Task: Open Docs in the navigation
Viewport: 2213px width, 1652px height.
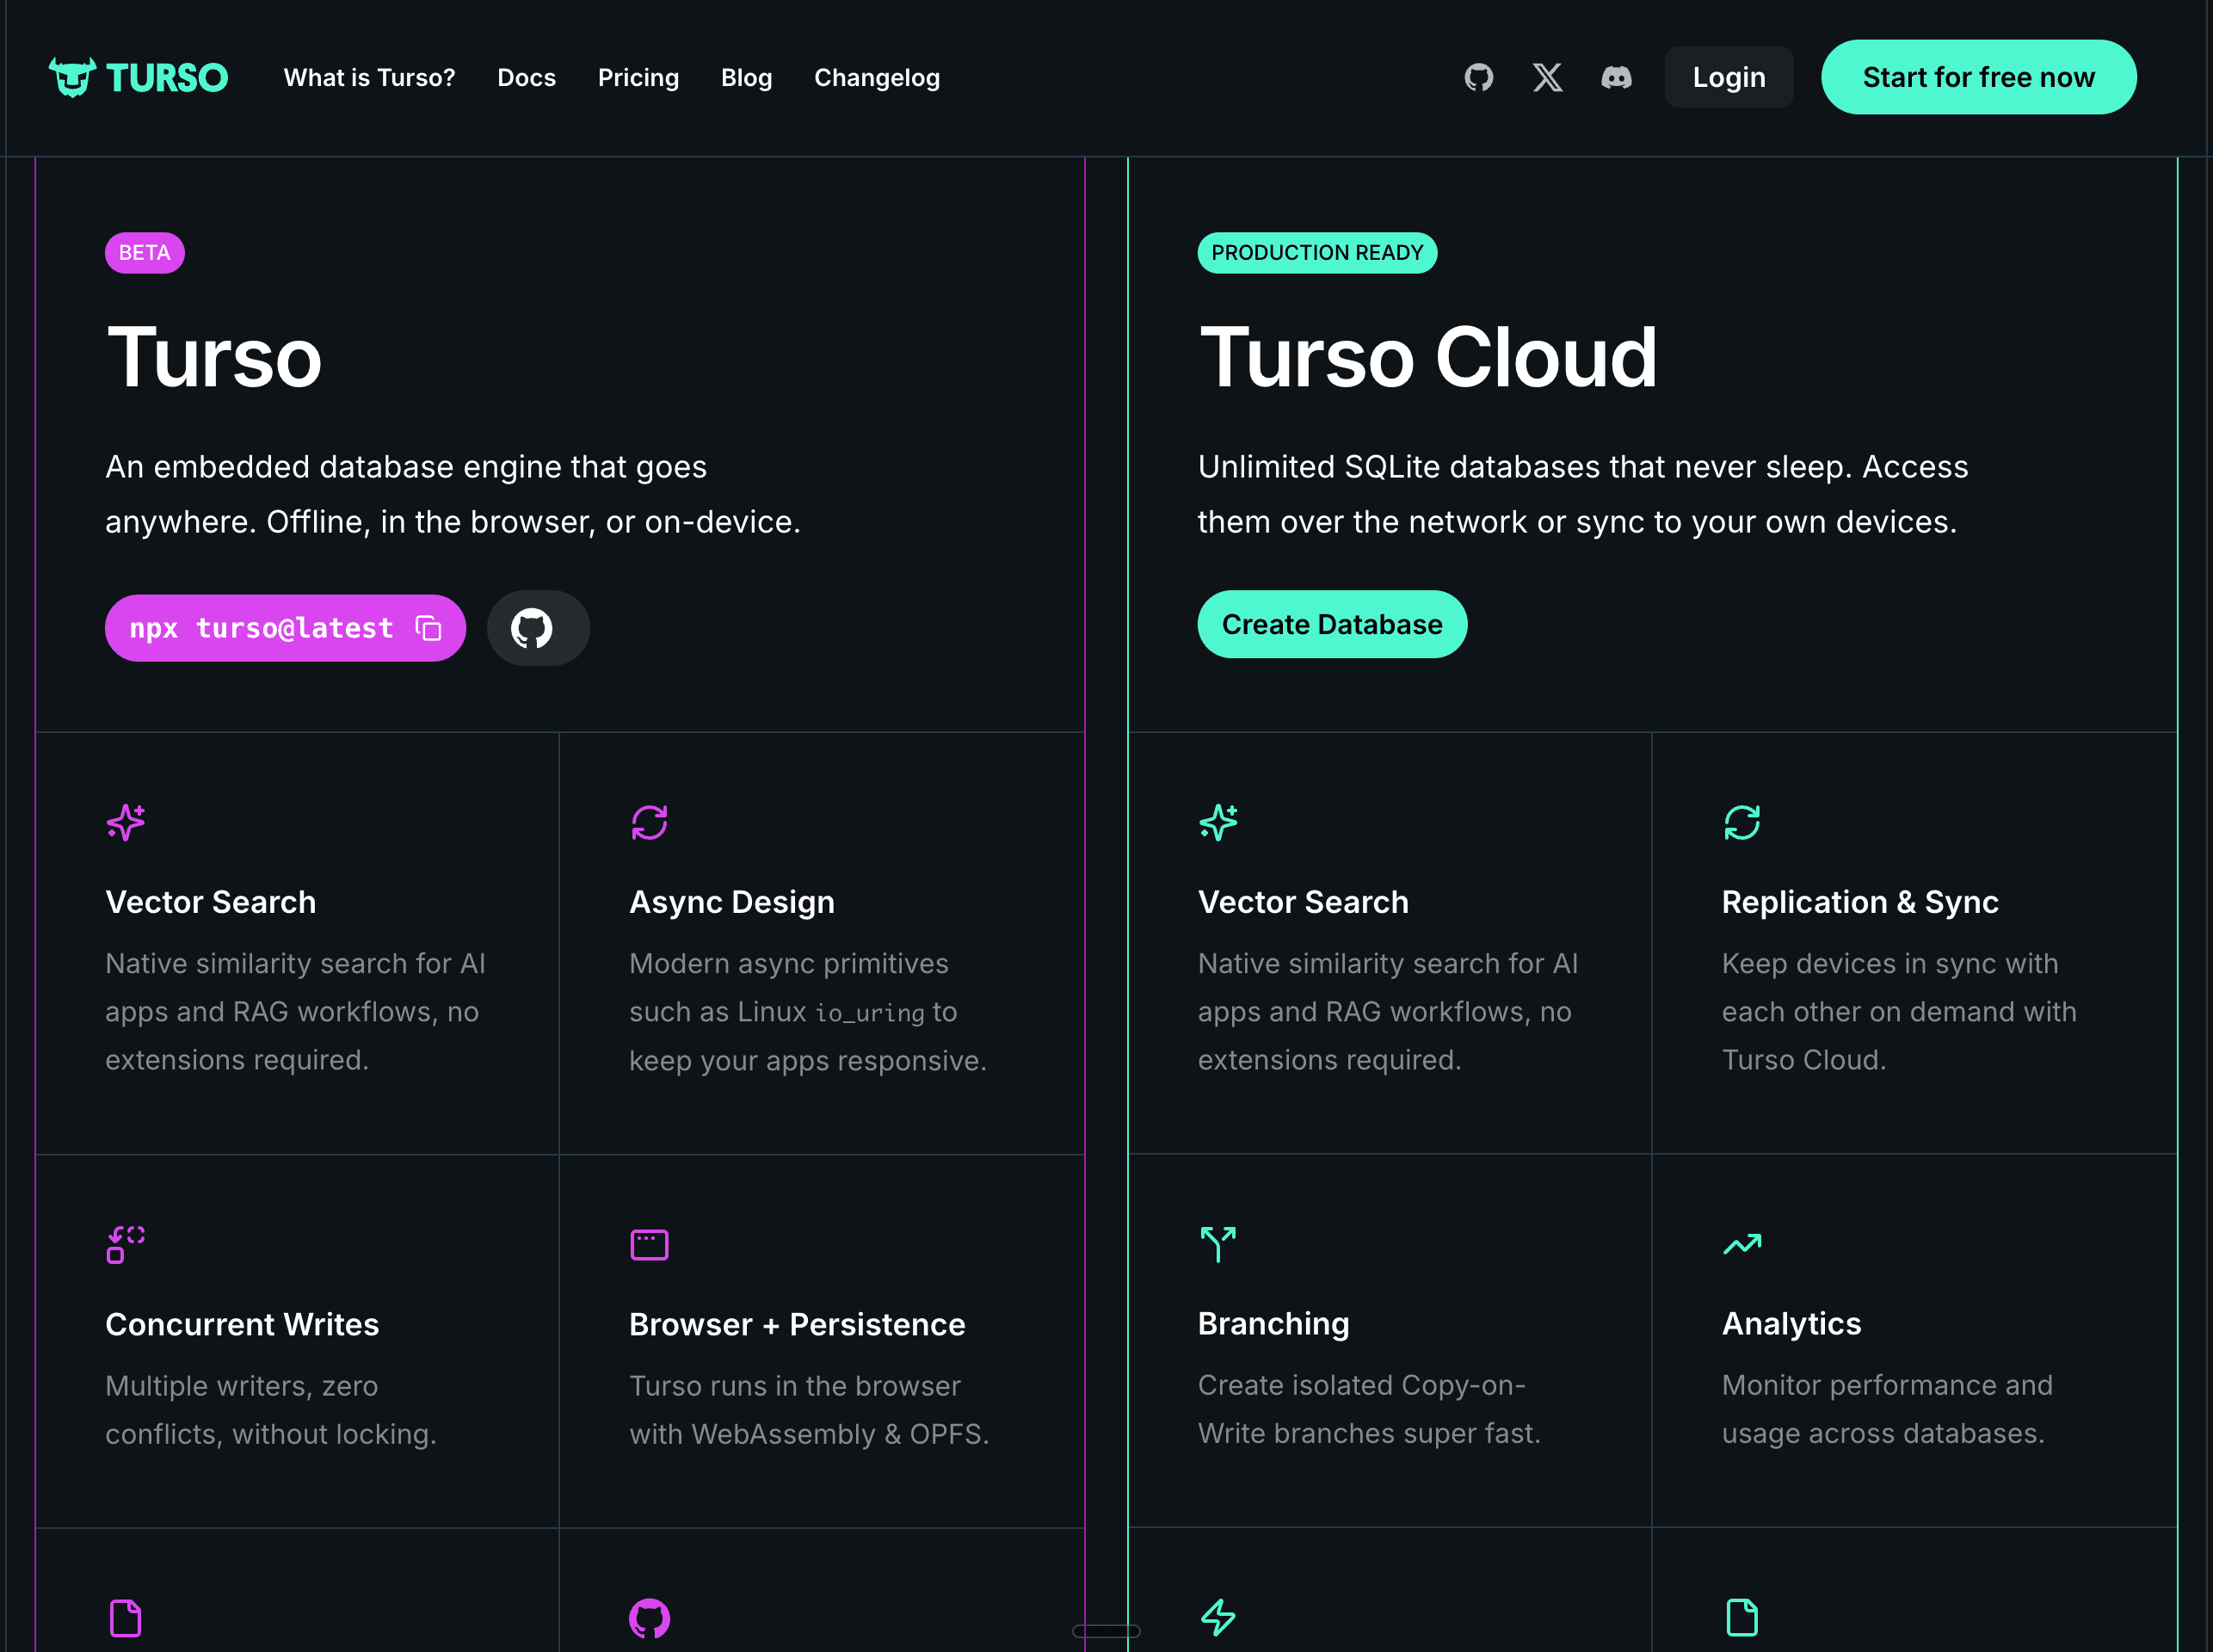Action: [526, 77]
